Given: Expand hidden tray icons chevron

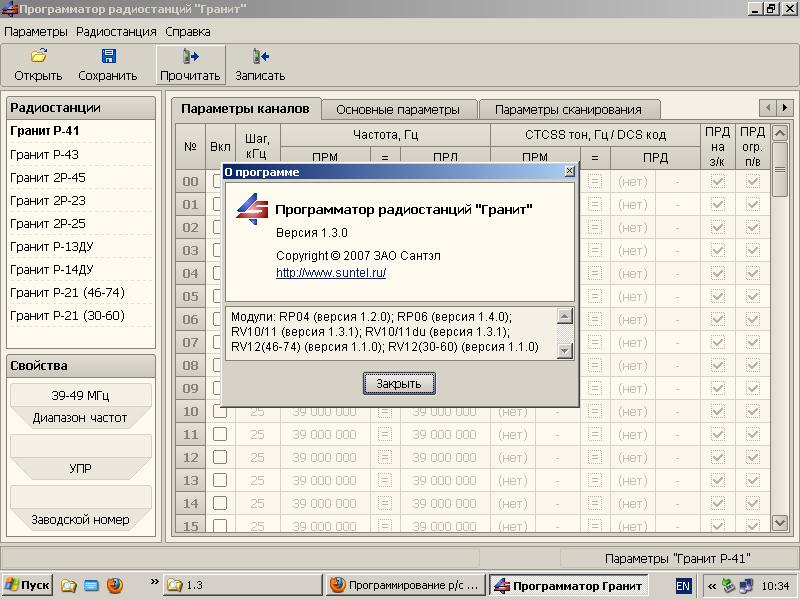Looking at the screenshot, I should (712, 586).
